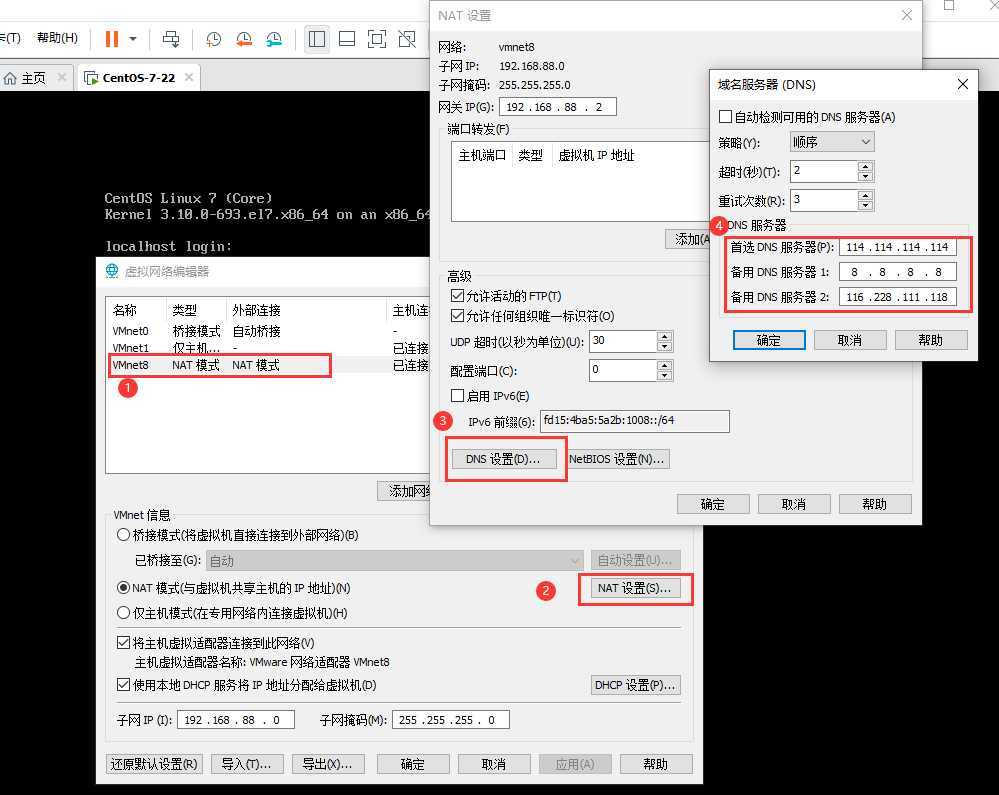
Task: Click the 子网掩码(M) field
Action: (x=450, y=720)
